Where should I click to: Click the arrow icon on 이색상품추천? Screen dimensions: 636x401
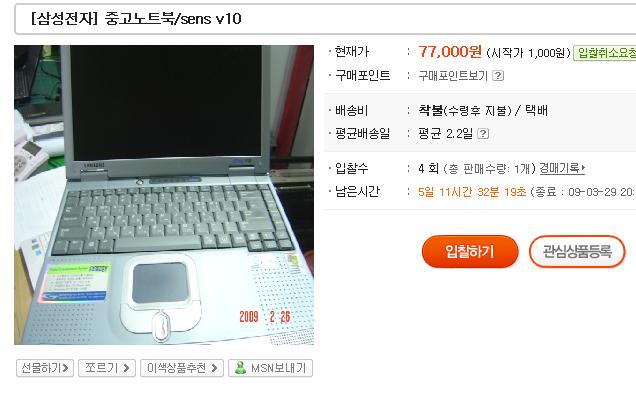coord(214,368)
